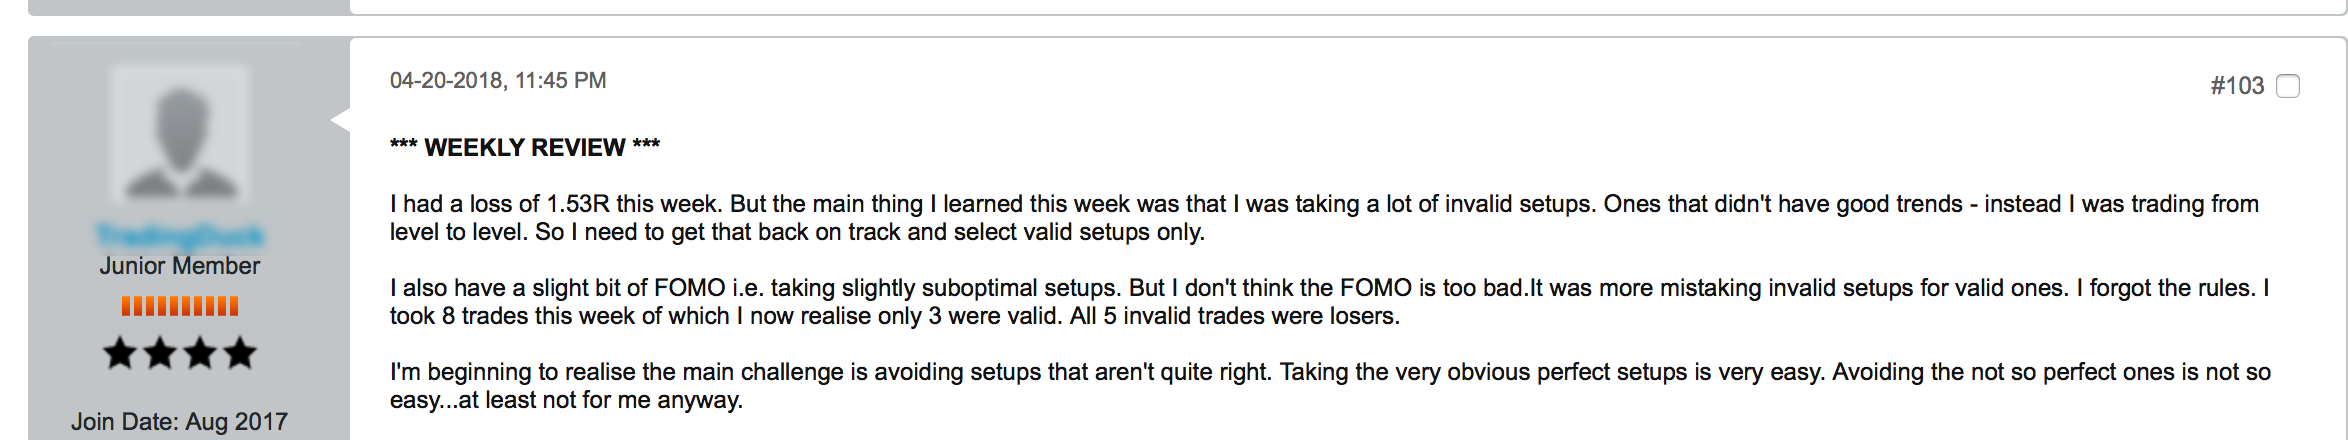Click the orange reputation bar below Junior Member
2348x440 pixels.
pyautogui.click(x=180, y=306)
